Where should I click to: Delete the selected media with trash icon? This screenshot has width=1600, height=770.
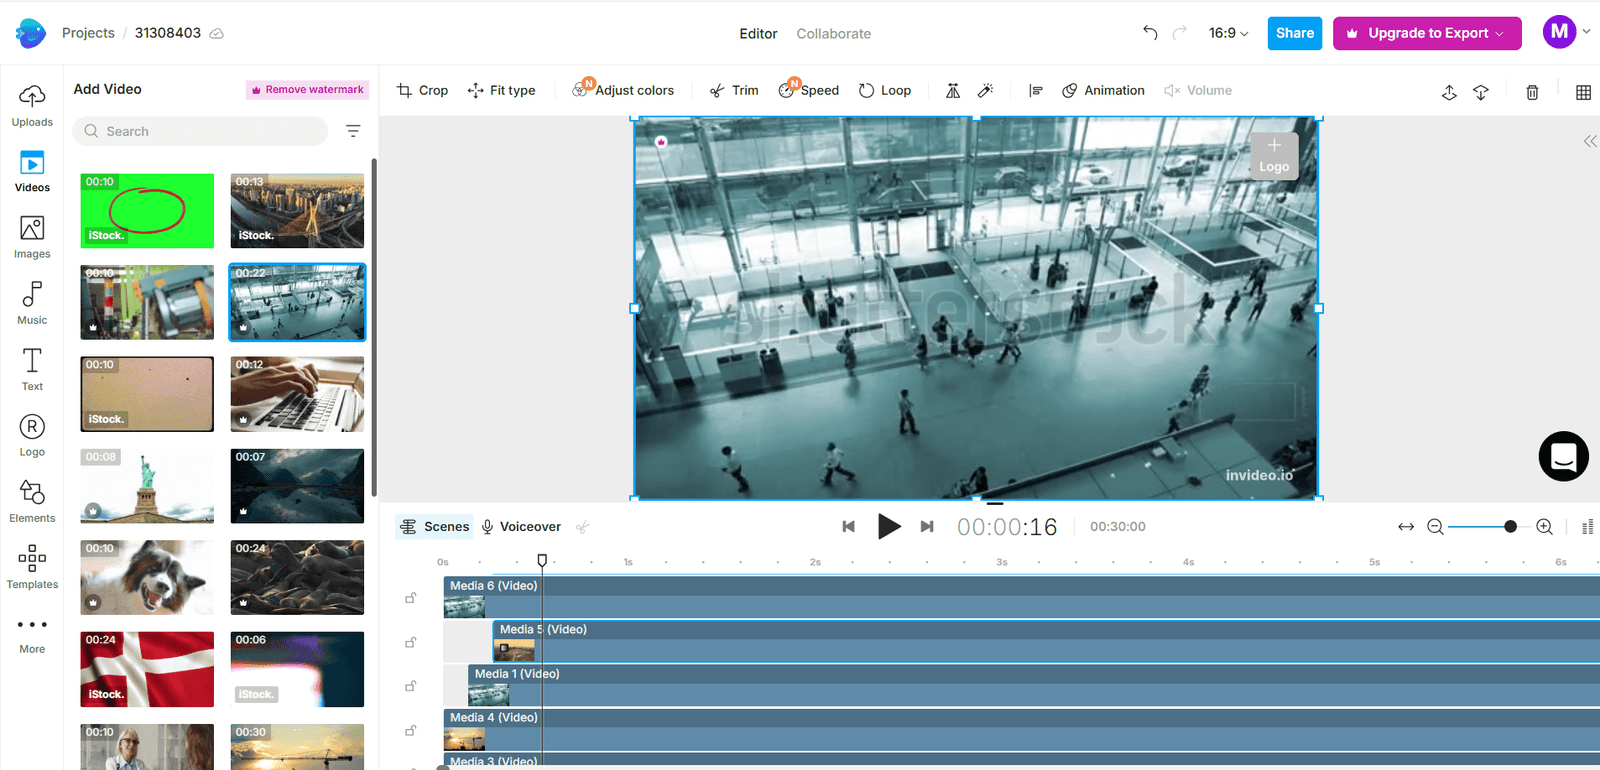(1532, 92)
